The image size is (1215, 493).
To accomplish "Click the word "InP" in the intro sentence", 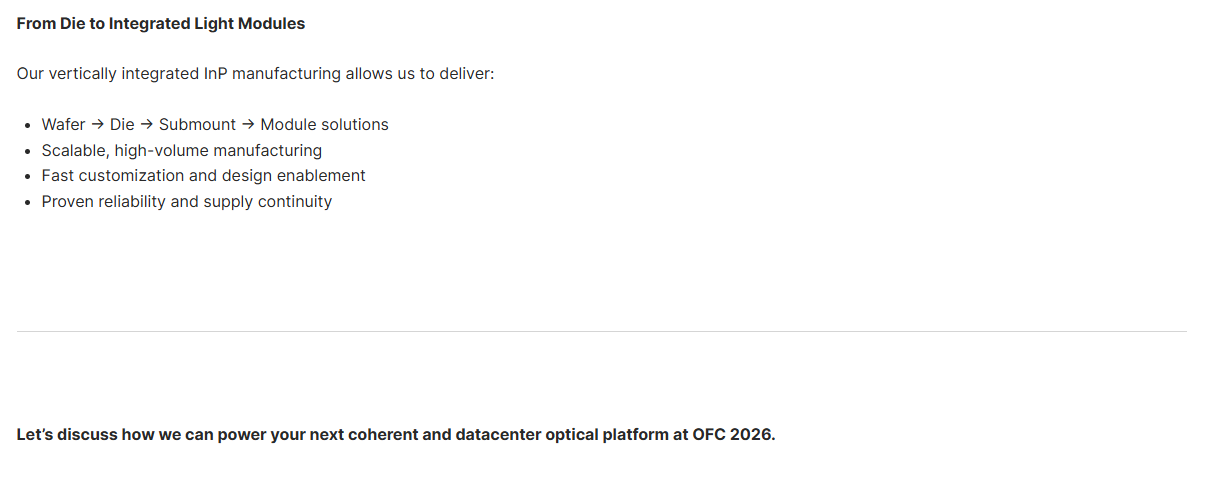I will (x=215, y=74).
